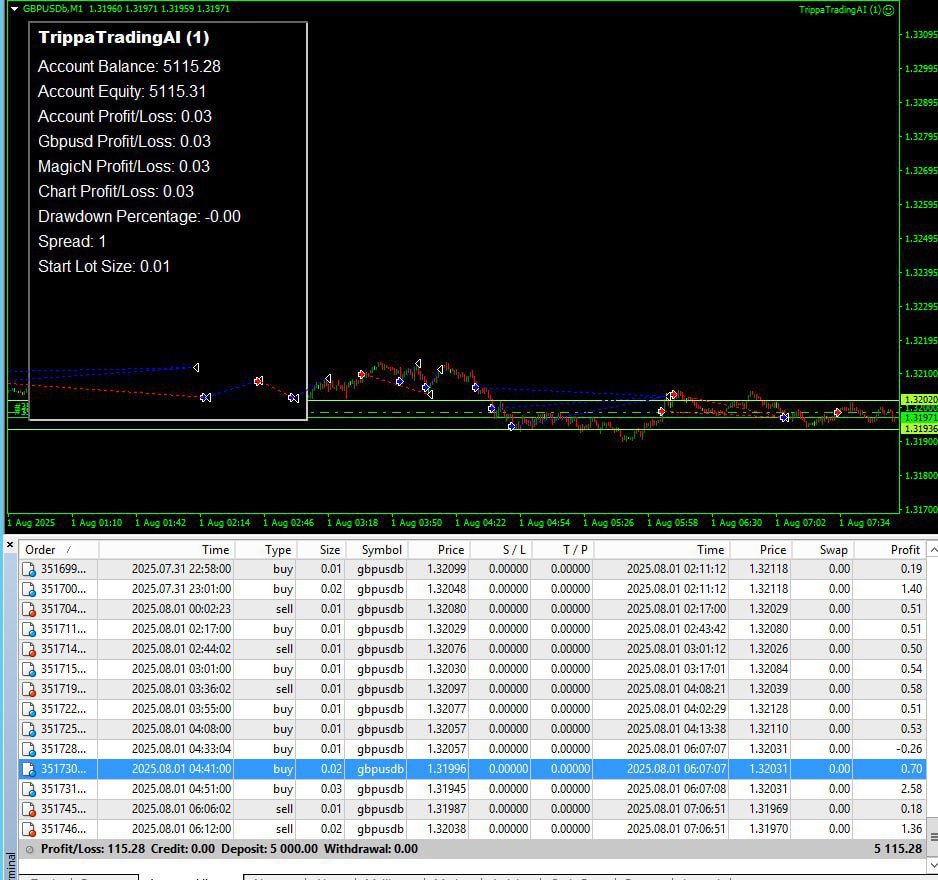The height and width of the screenshot is (880, 938).
Task: Click the order icon for order 351731
Action: pos(29,789)
